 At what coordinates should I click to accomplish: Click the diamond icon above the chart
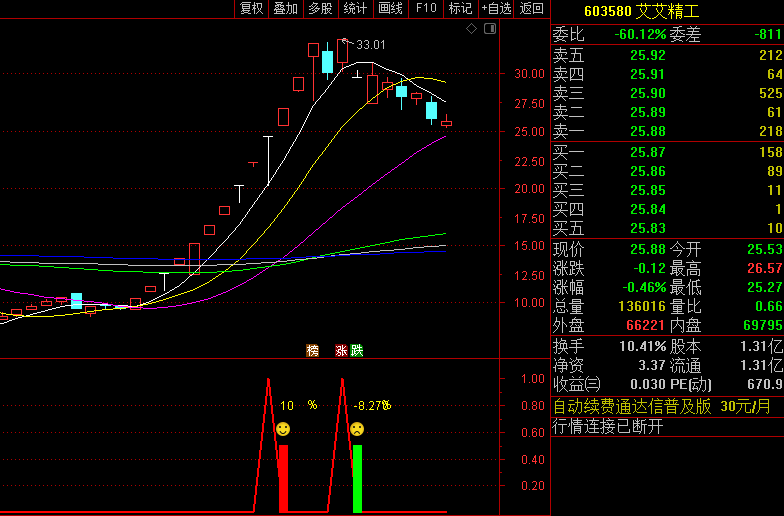pos(472,29)
